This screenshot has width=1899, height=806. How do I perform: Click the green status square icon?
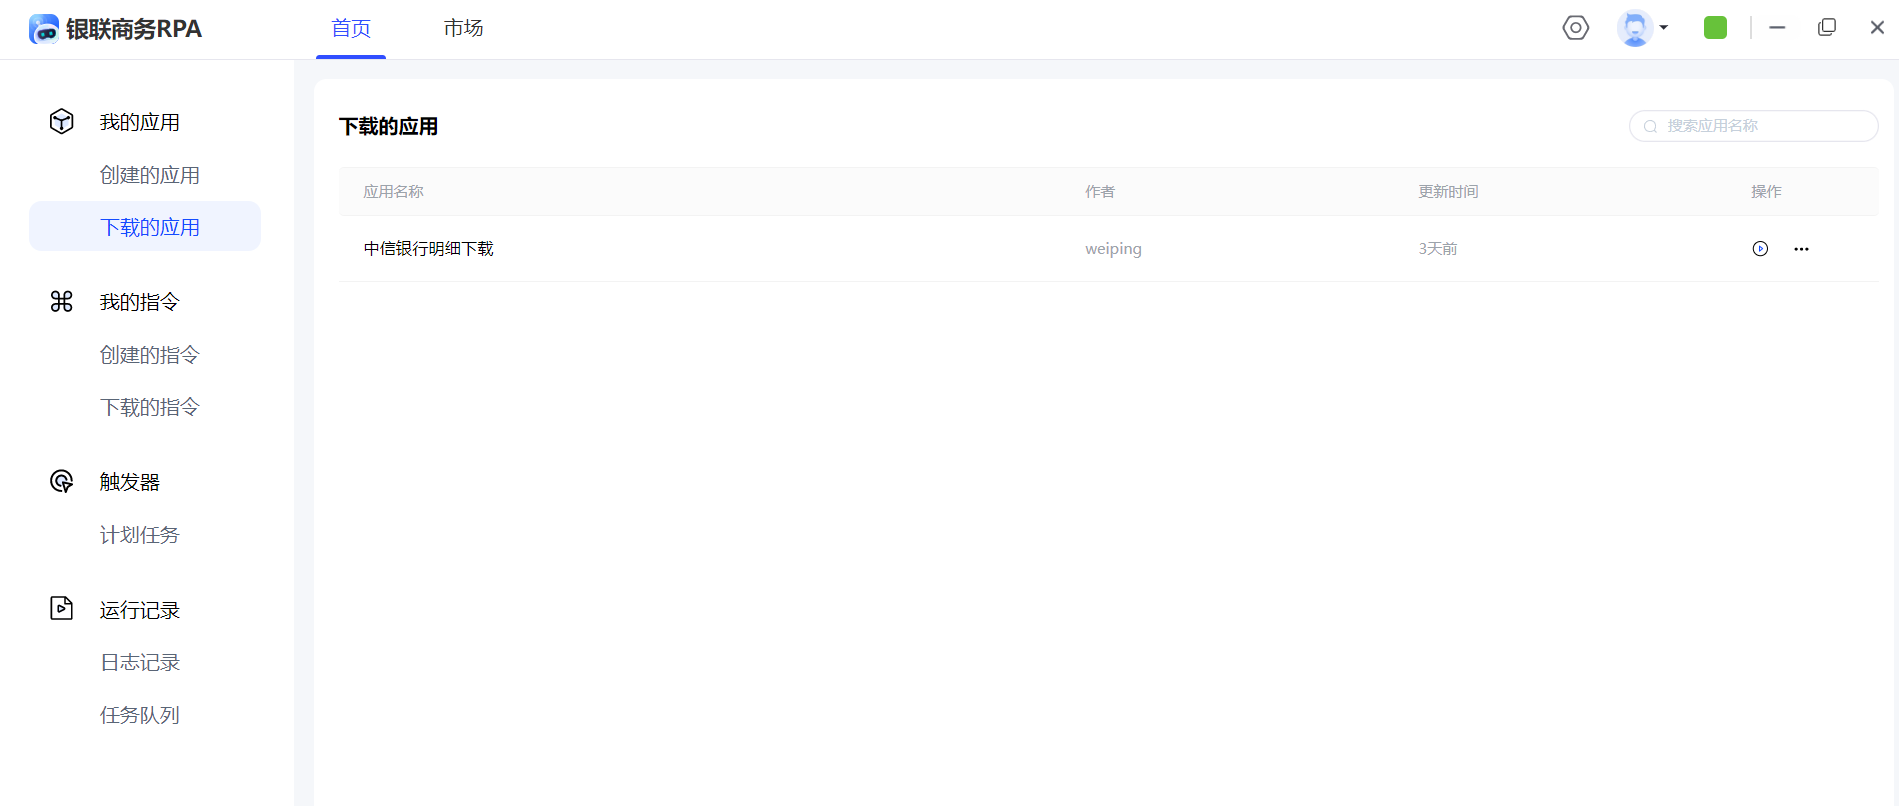(x=1715, y=28)
